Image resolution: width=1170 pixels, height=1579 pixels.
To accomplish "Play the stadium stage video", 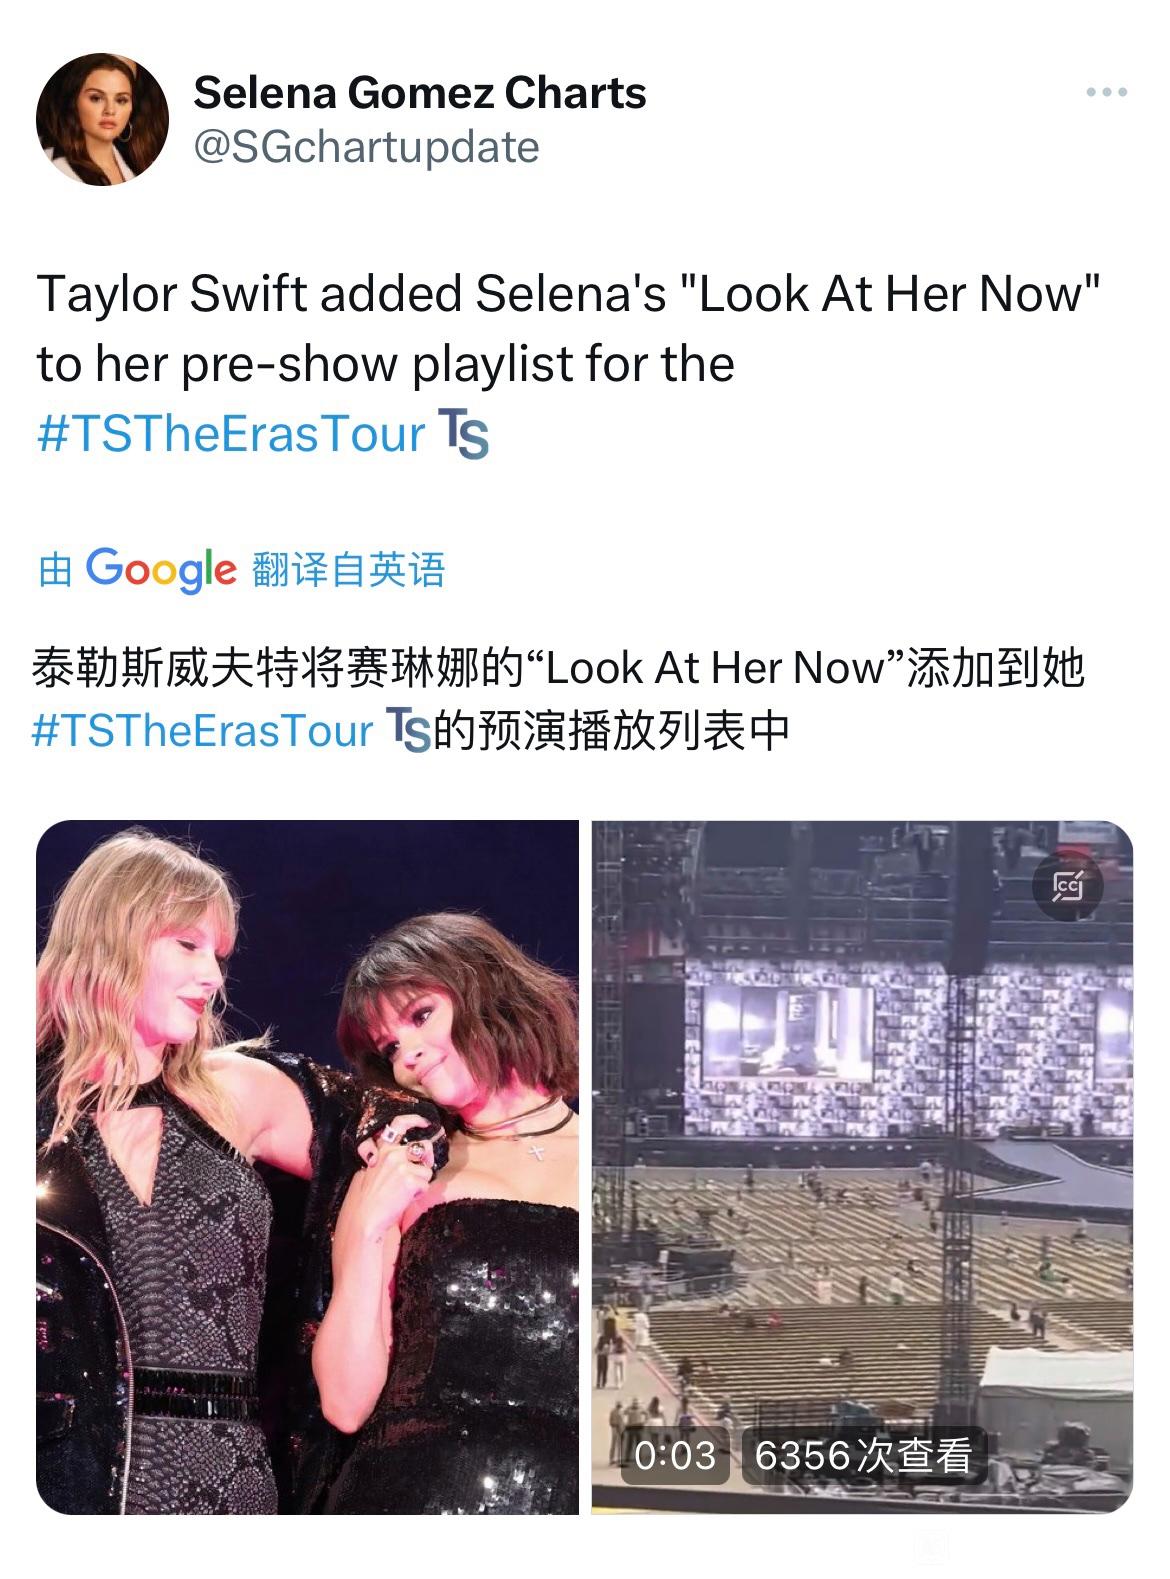I will (x=863, y=1167).
